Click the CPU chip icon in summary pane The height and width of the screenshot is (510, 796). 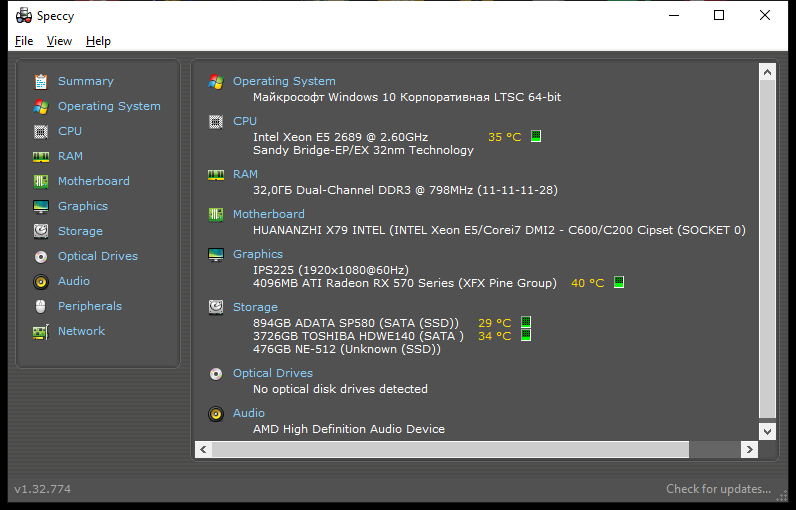point(216,121)
